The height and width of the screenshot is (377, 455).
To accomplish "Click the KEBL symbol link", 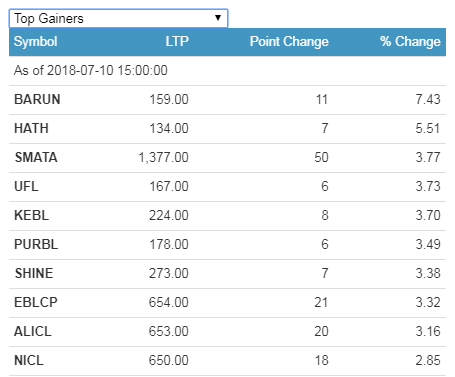I will 32,215.
